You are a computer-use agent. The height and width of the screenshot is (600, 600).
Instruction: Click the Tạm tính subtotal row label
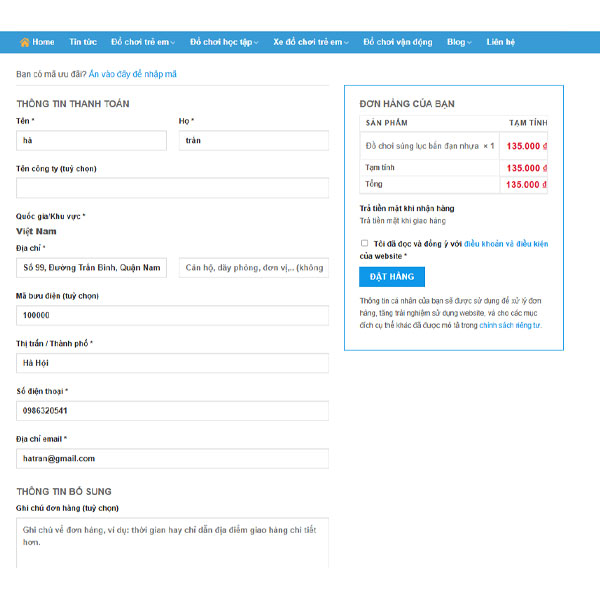(380, 167)
